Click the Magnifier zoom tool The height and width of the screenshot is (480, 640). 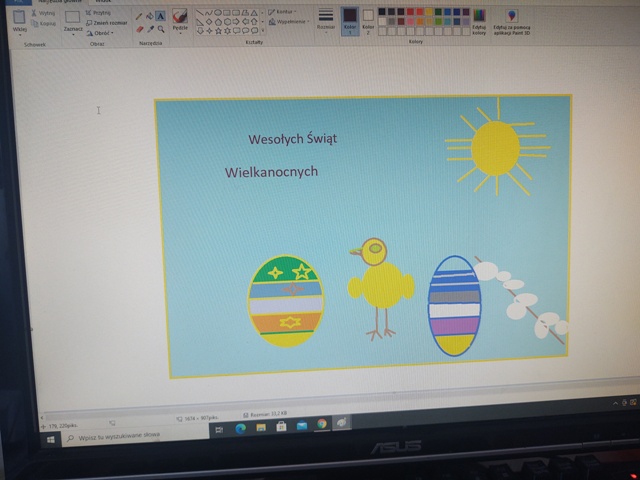pos(161,29)
